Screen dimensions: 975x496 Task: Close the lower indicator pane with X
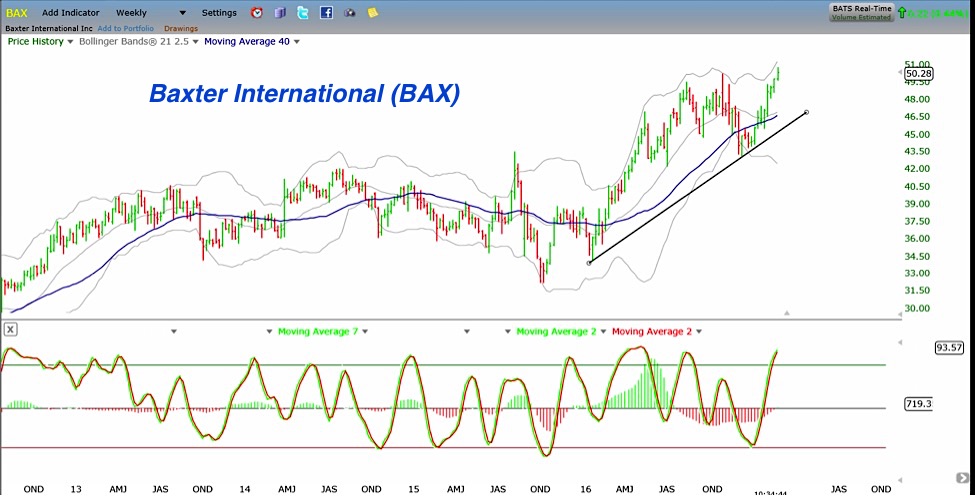[10, 330]
